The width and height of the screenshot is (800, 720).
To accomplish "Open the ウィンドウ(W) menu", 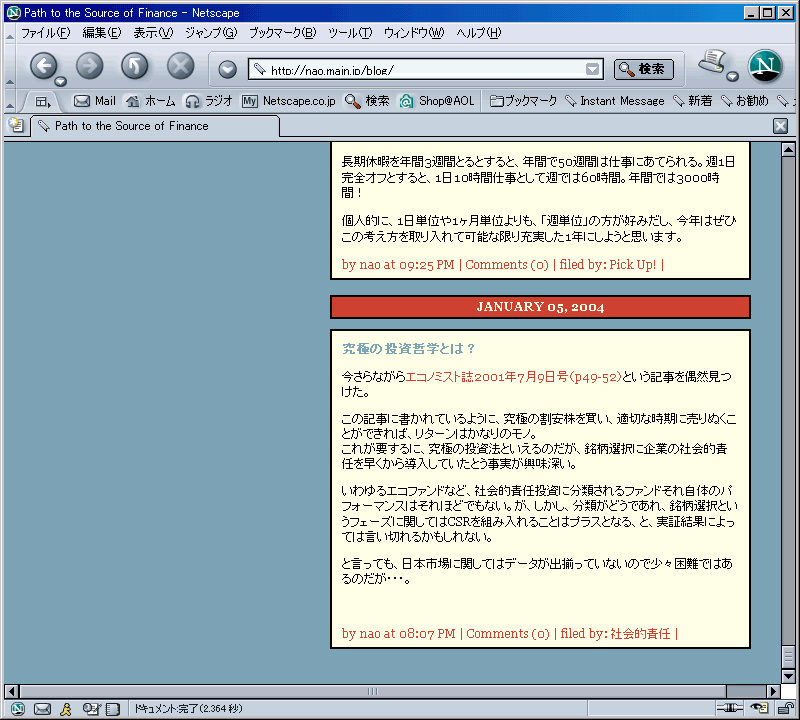I will pyautogui.click(x=413, y=33).
